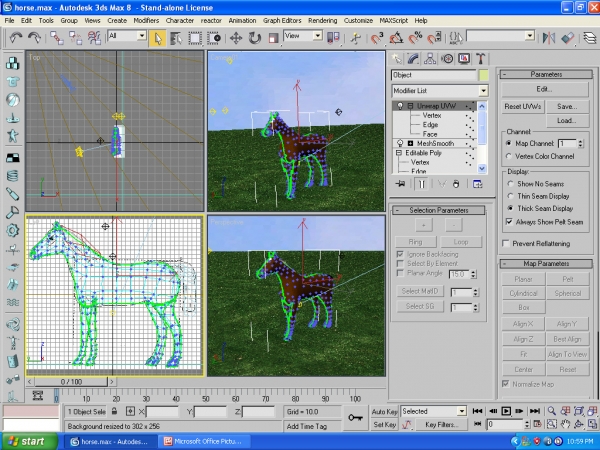Click the Unlink Selection icon
Screen dimensions: 600x450
pyautogui.click(x=75, y=38)
